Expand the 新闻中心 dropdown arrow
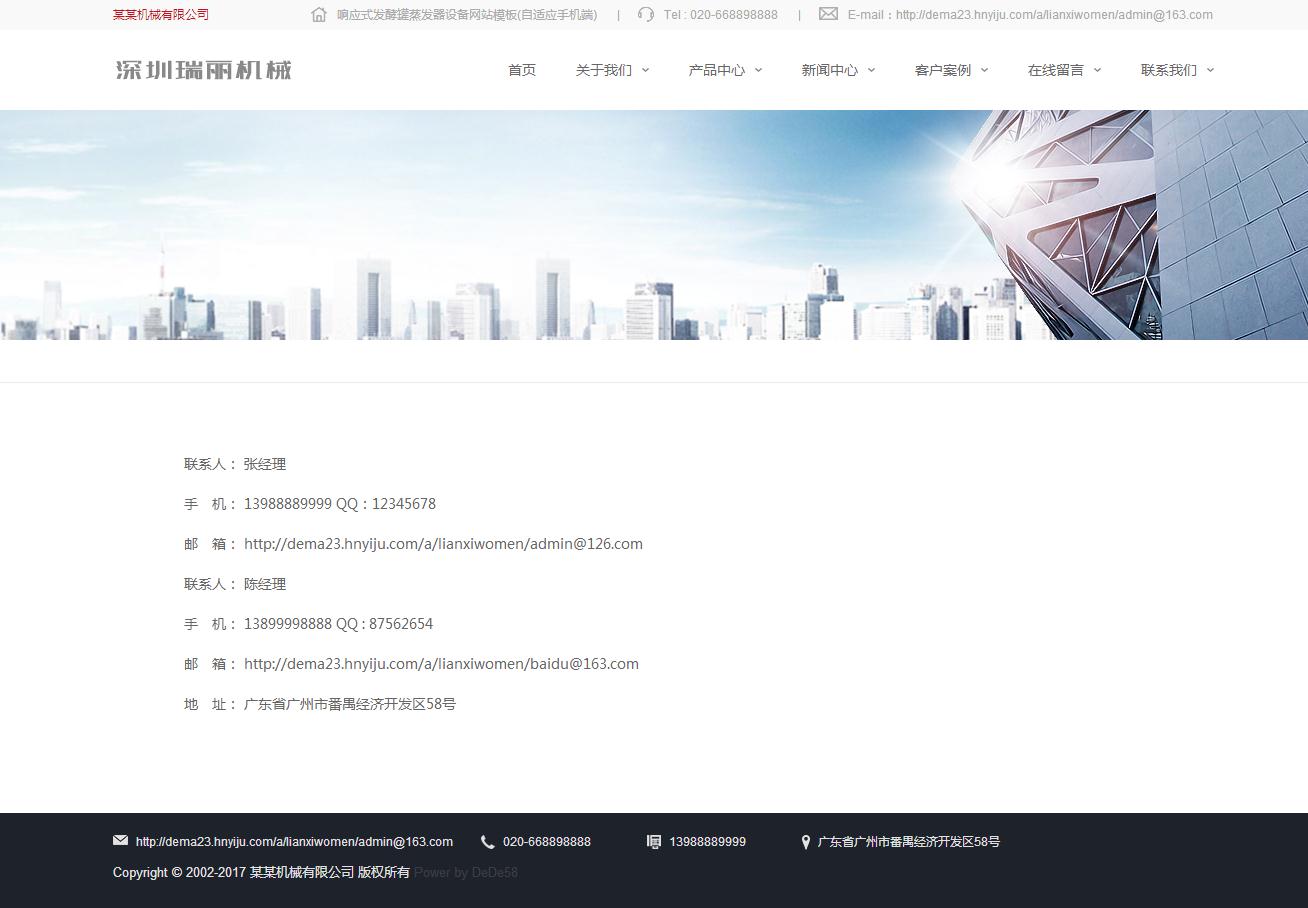 coord(871,70)
